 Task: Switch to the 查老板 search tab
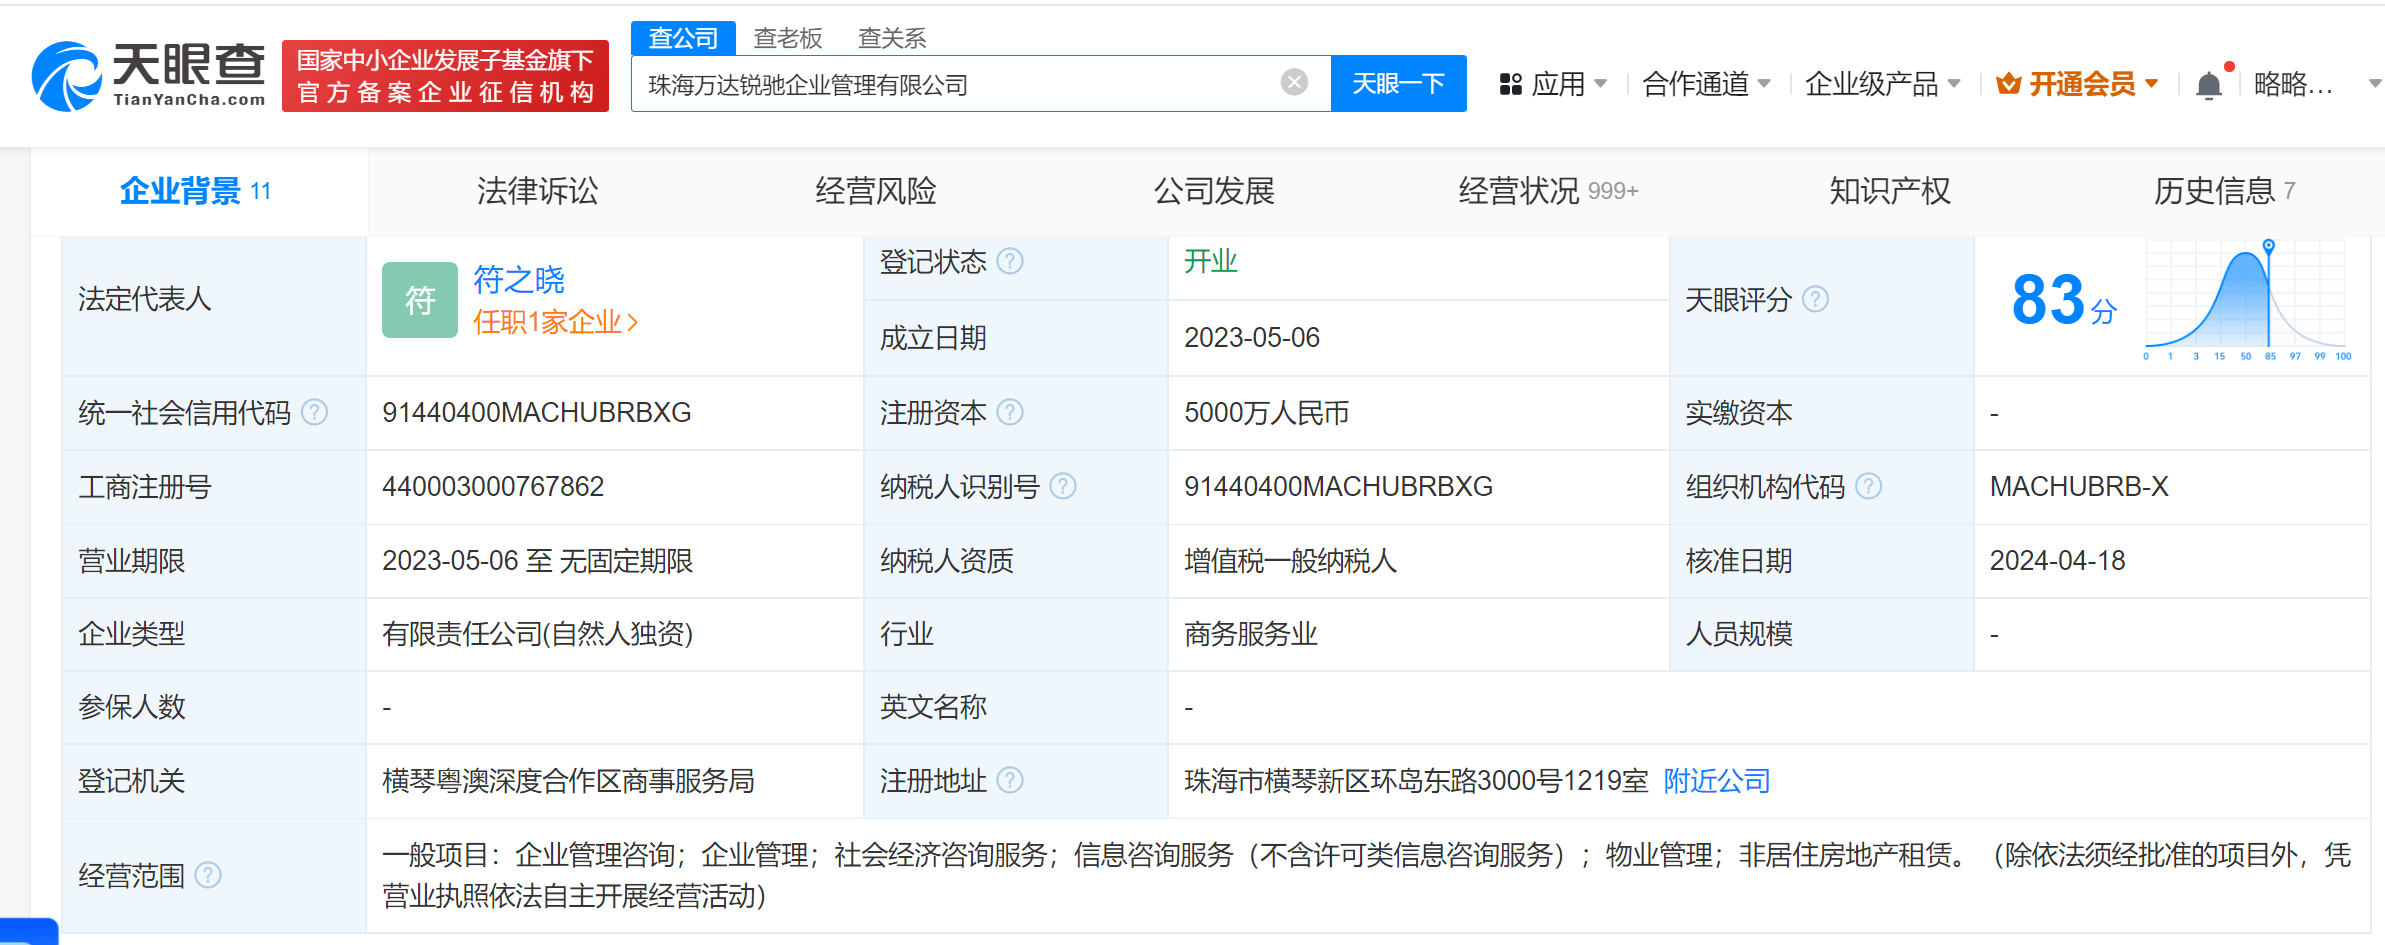[x=788, y=38]
